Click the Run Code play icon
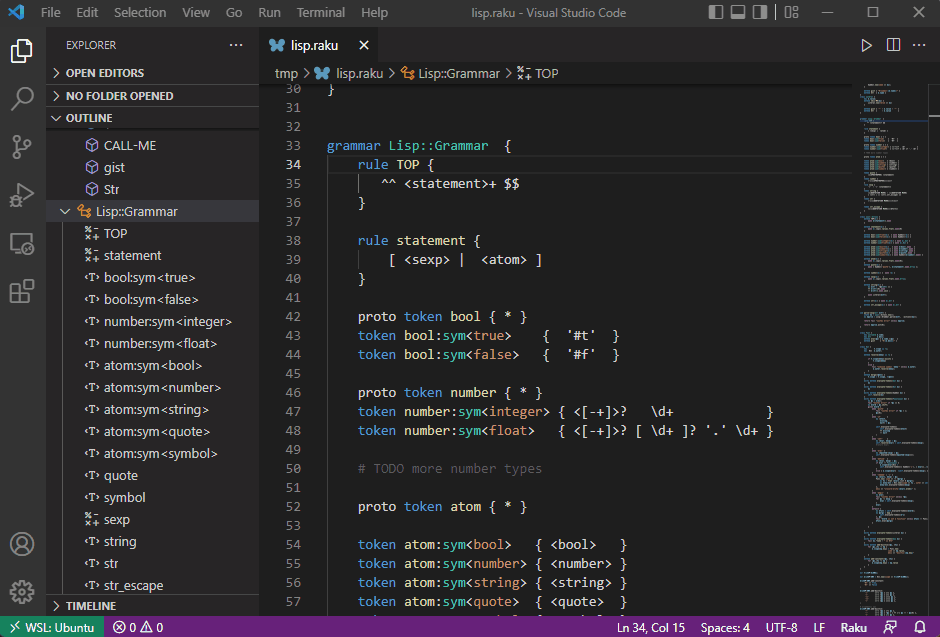This screenshot has height=637, width=940. 866,46
